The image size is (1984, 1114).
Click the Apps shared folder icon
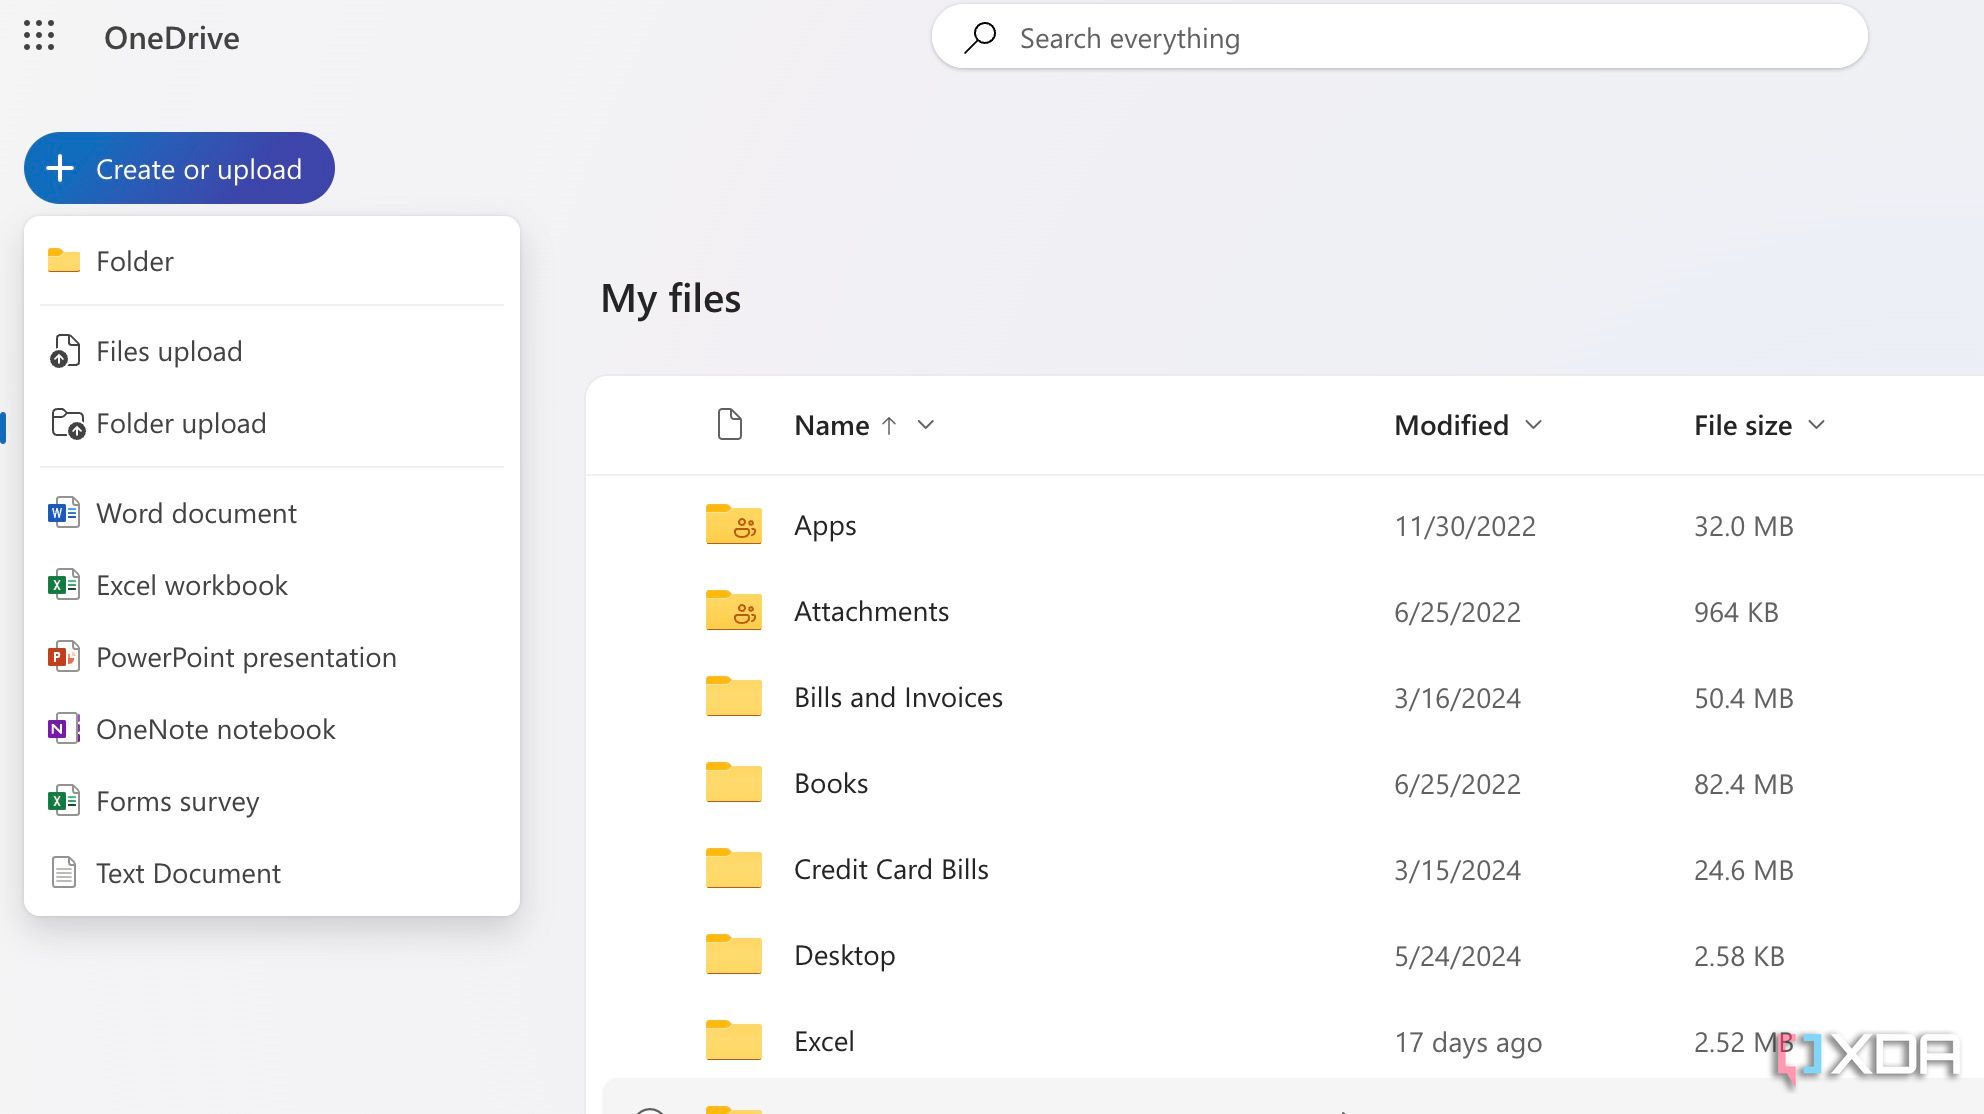733,524
